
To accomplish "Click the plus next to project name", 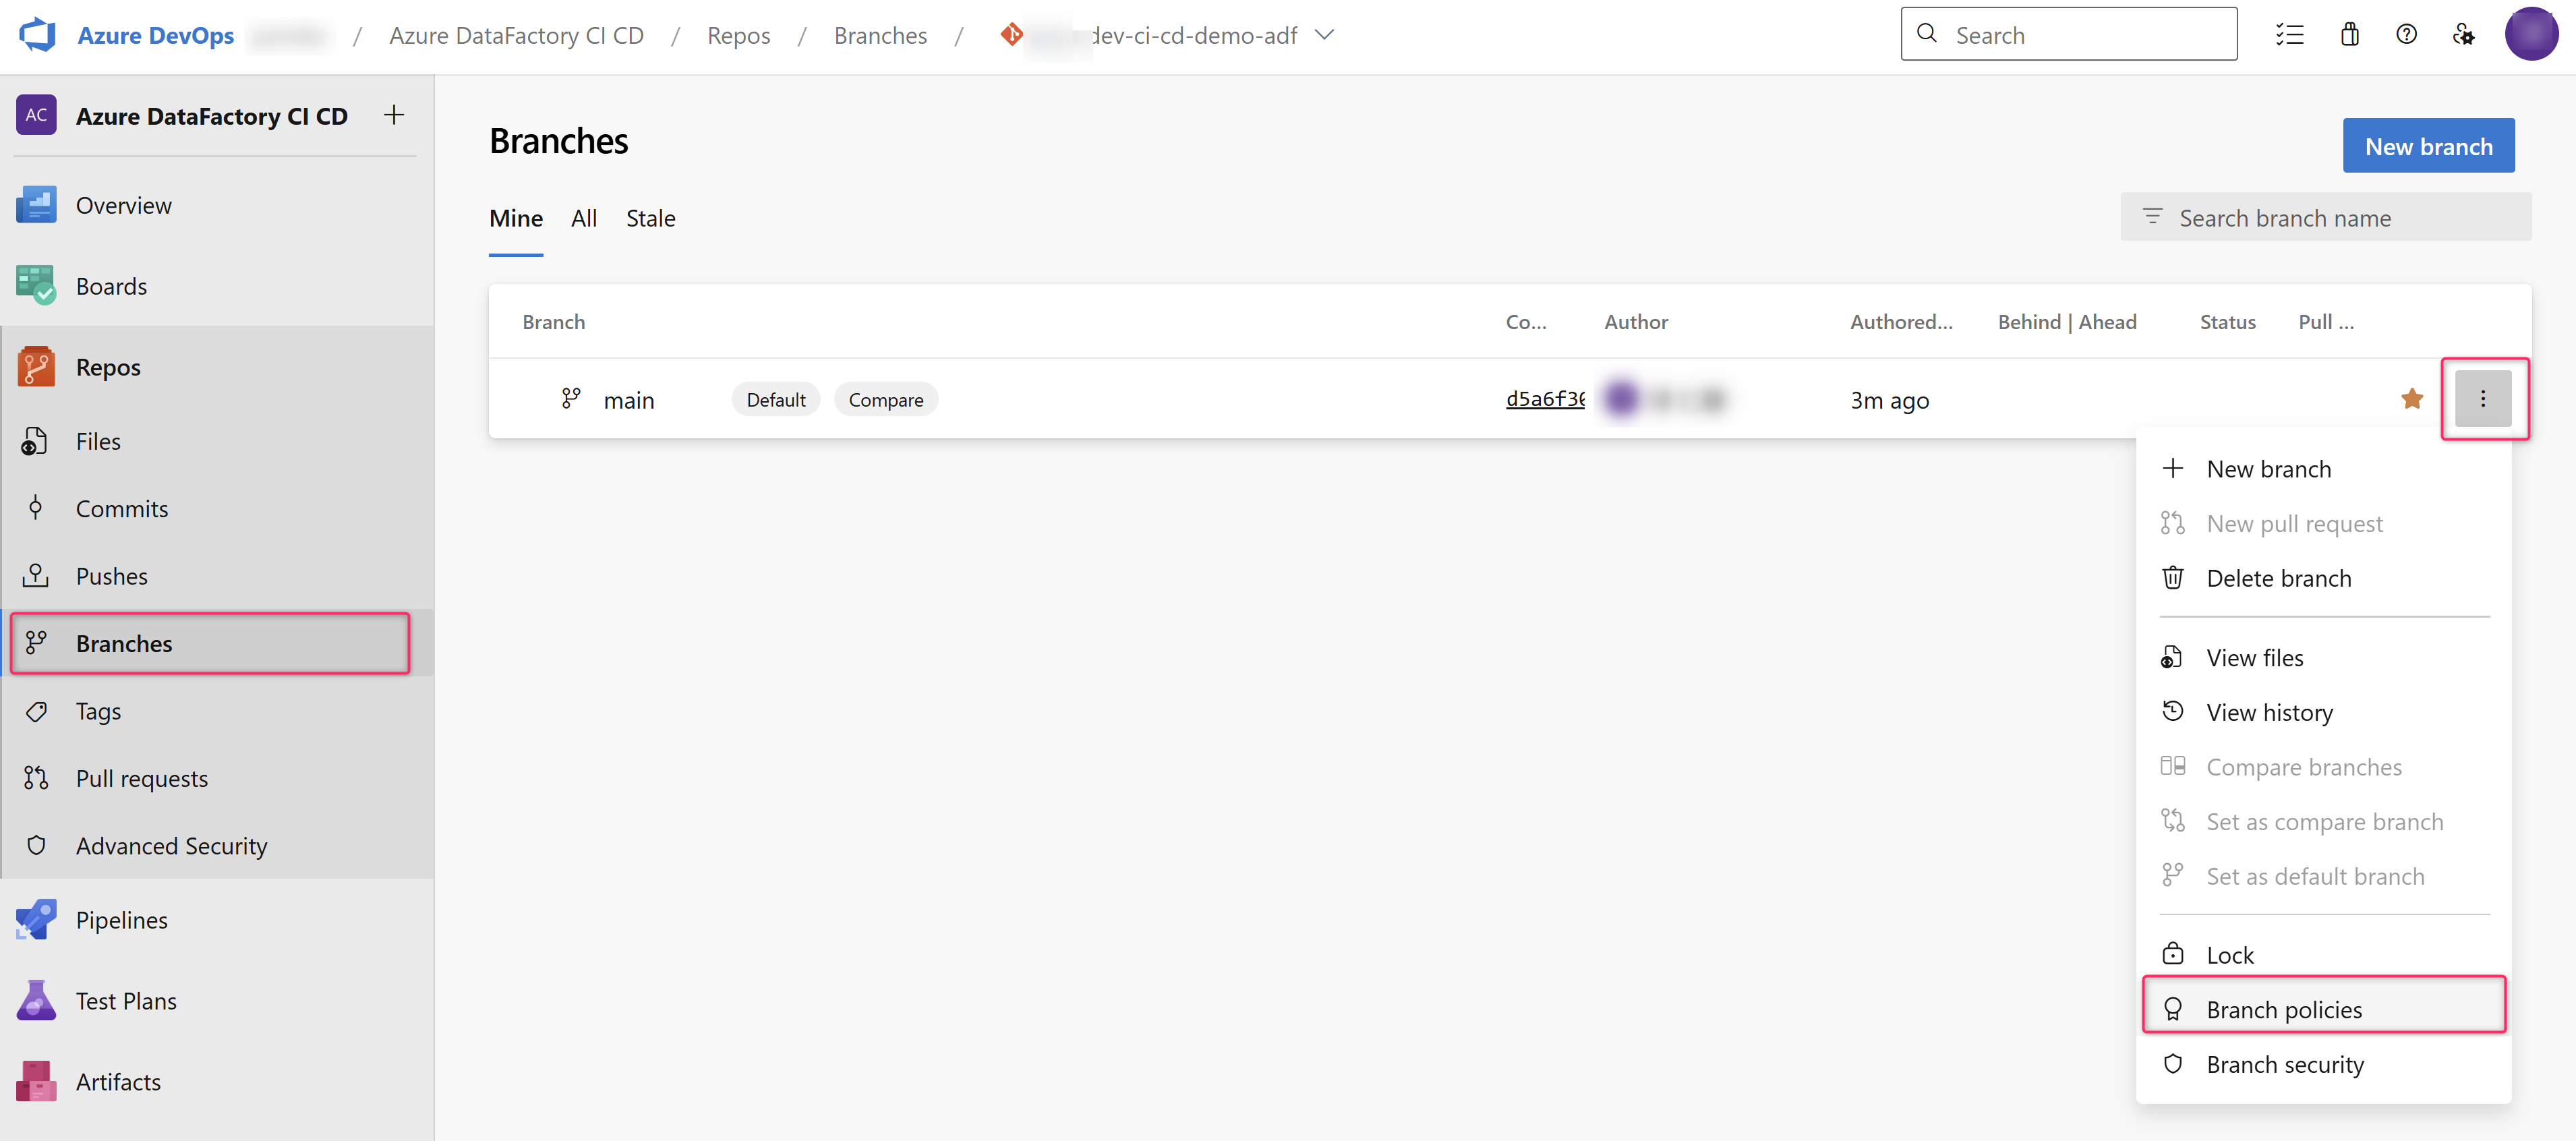I will click(394, 115).
